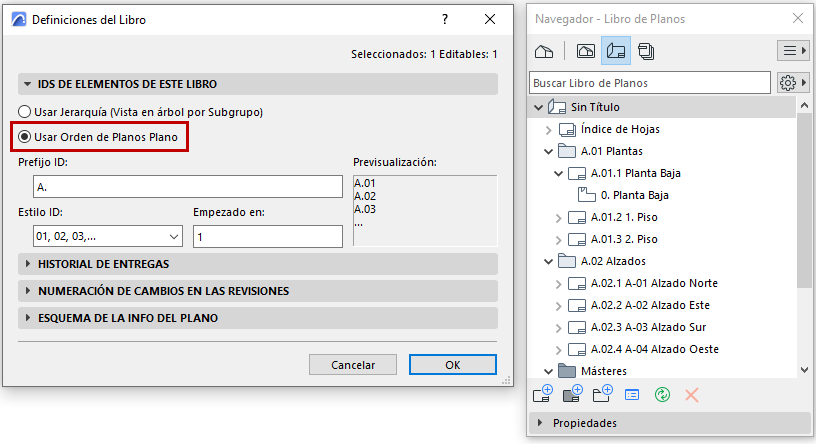Create new layout with plus icon

click(x=543, y=394)
